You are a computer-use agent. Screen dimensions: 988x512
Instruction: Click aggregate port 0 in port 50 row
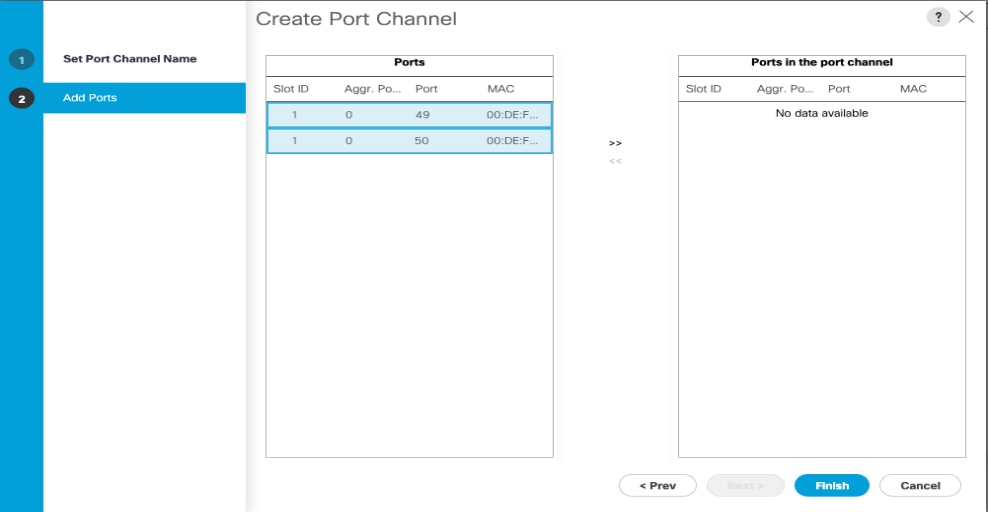tap(348, 141)
